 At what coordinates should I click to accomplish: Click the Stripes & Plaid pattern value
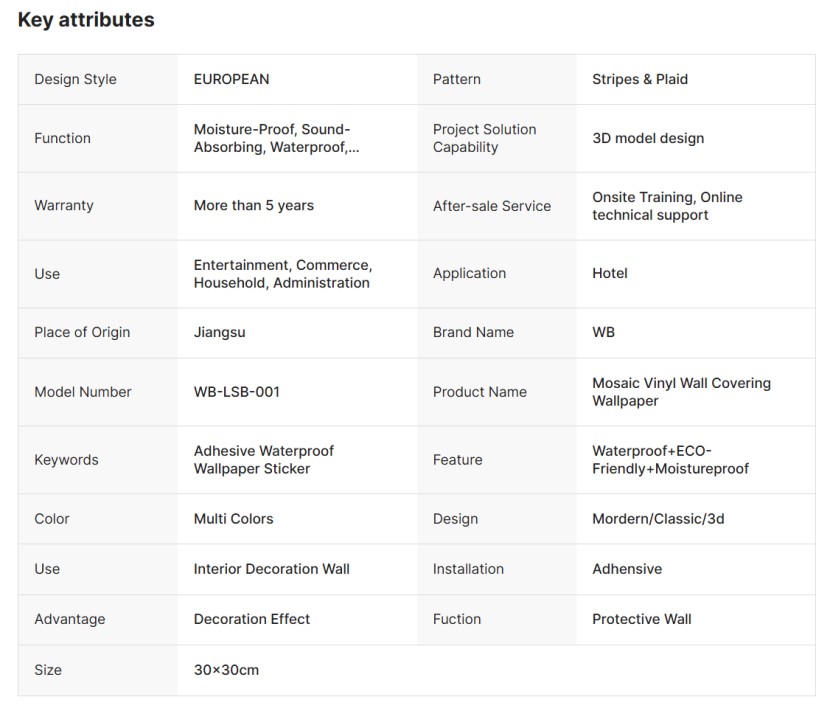[640, 79]
